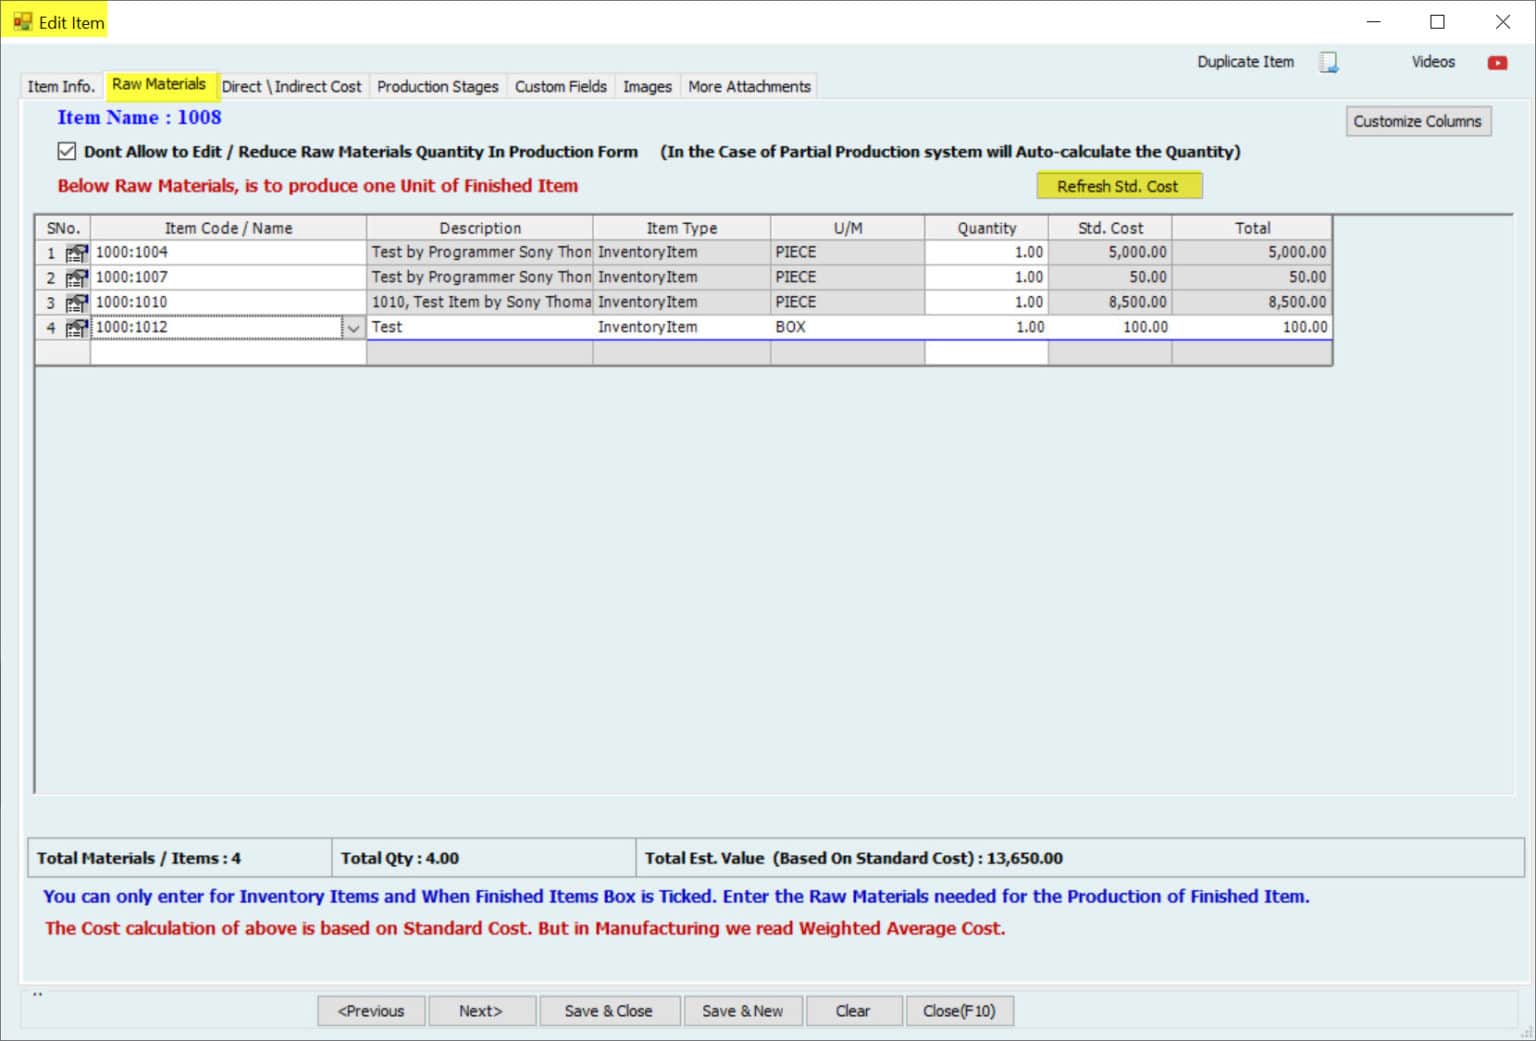Click the row 4 item lookup icon
Viewport: 1536px width, 1041px height.
[76, 328]
